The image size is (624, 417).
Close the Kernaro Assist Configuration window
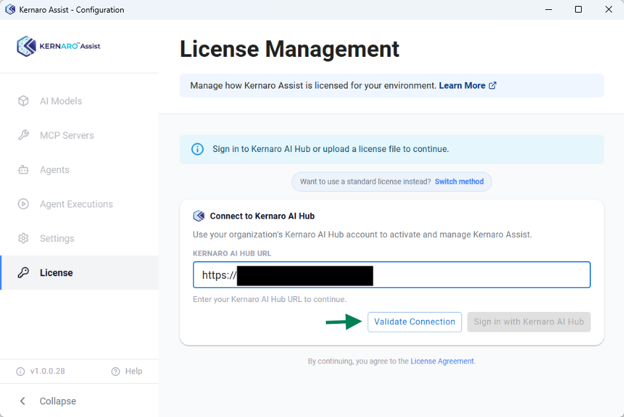point(608,10)
